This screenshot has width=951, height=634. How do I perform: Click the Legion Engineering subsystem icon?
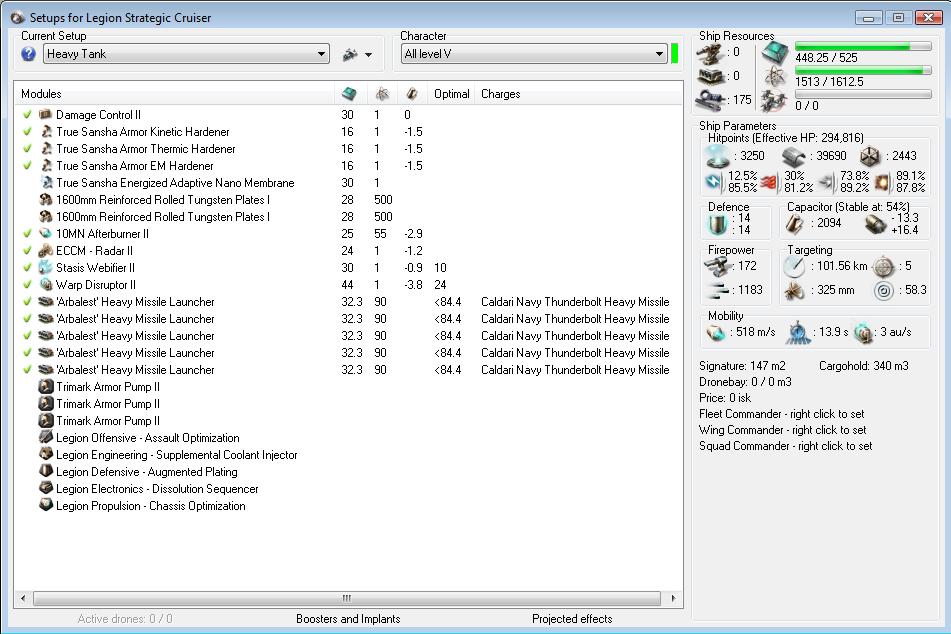coord(45,454)
